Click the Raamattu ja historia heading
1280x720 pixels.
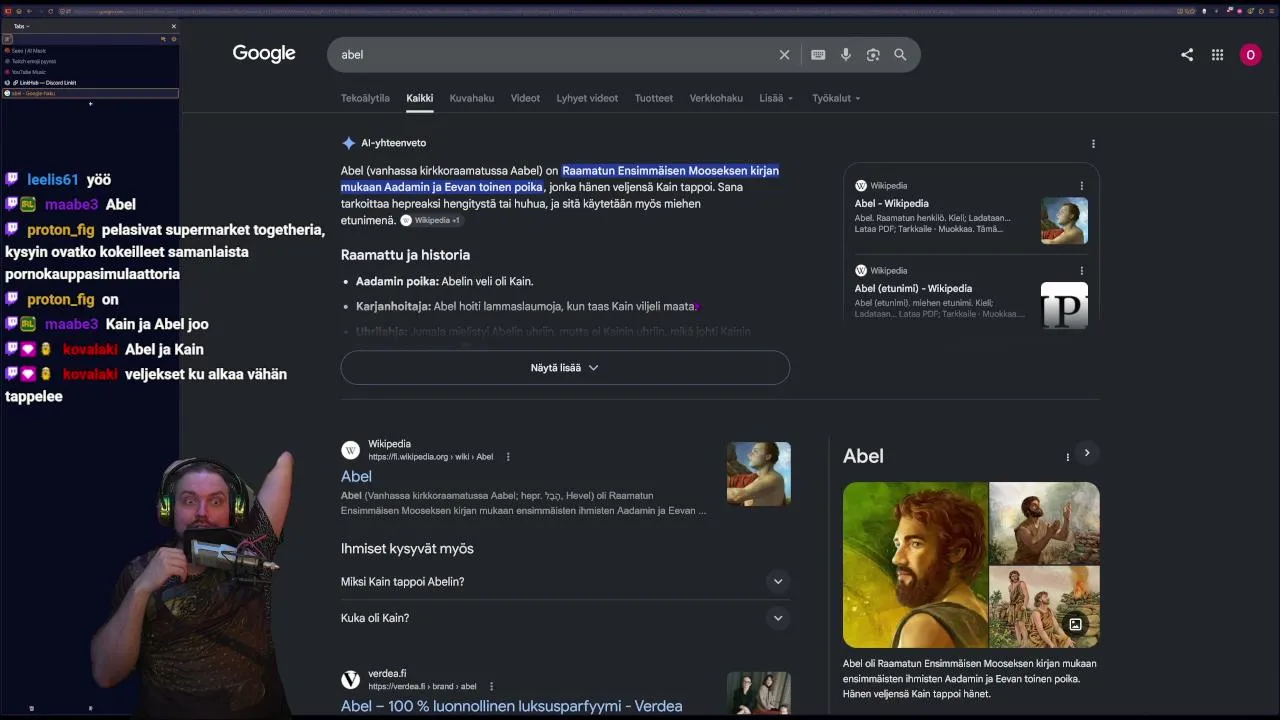[405, 255]
